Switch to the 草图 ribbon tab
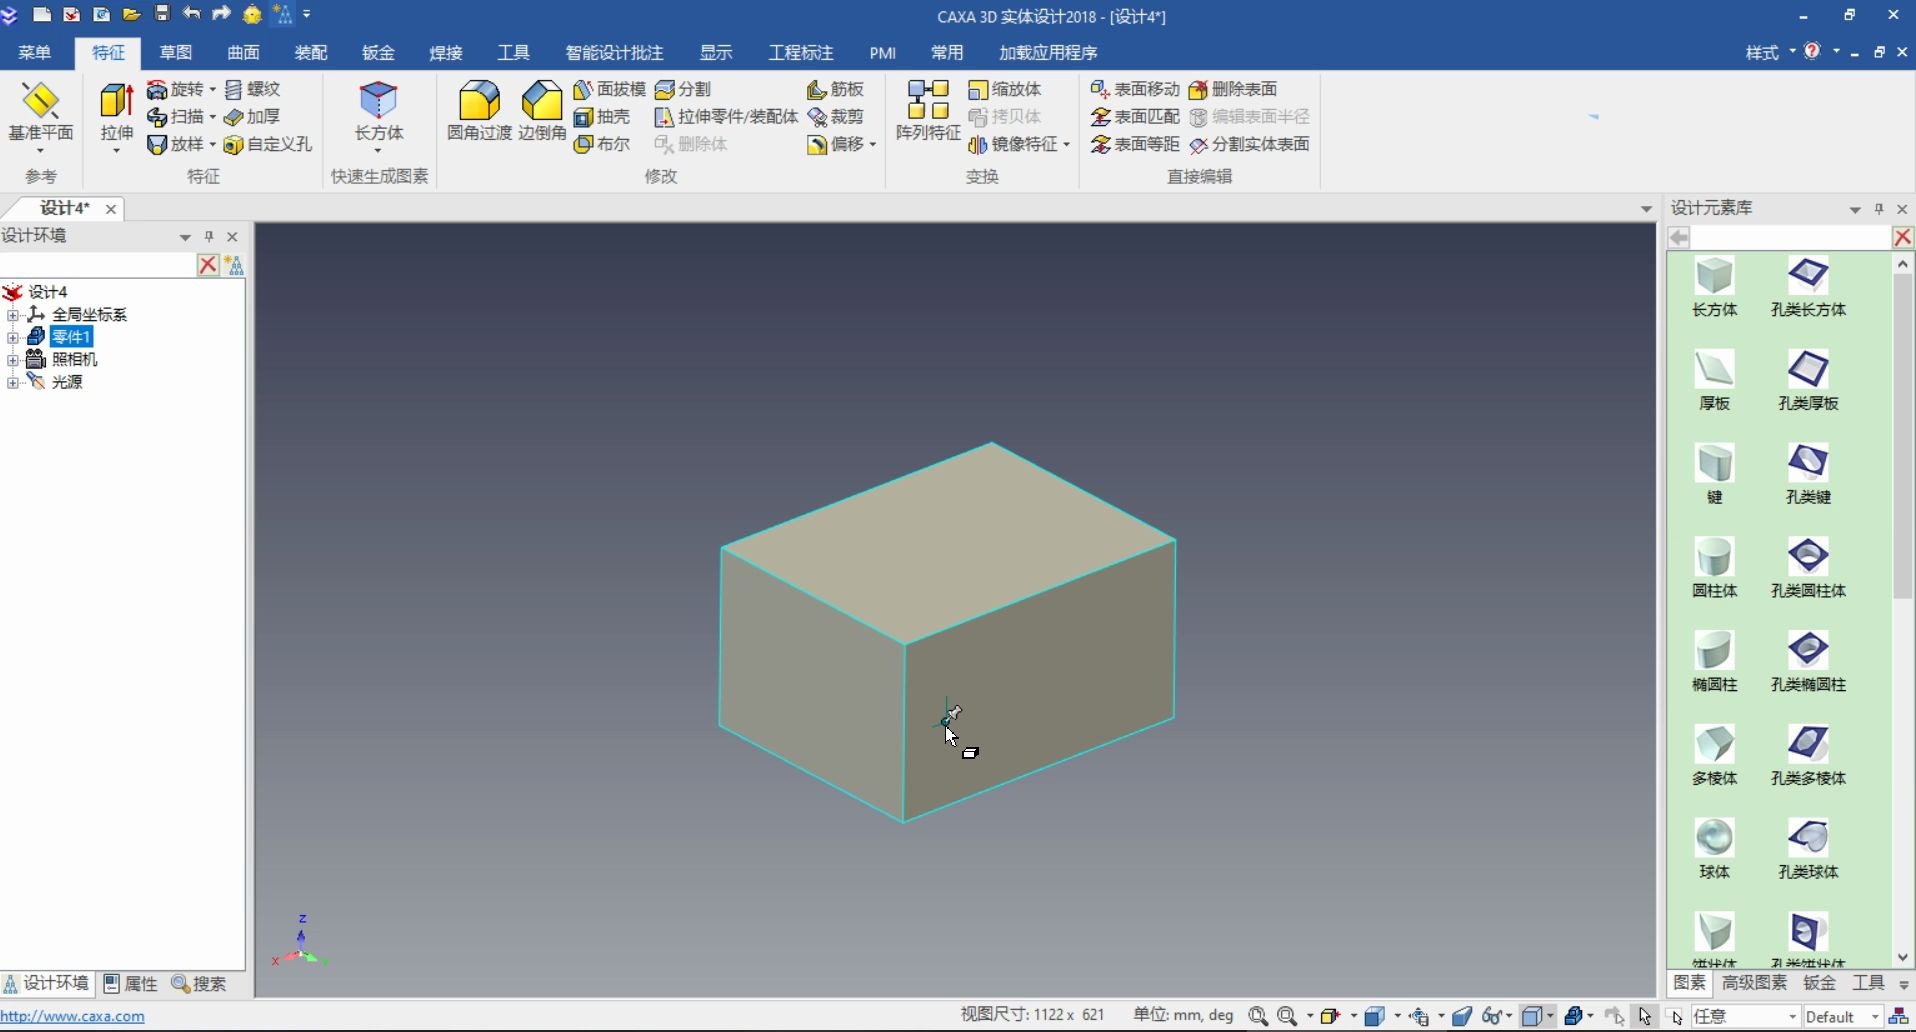The image size is (1916, 1032). pyautogui.click(x=176, y=52)
